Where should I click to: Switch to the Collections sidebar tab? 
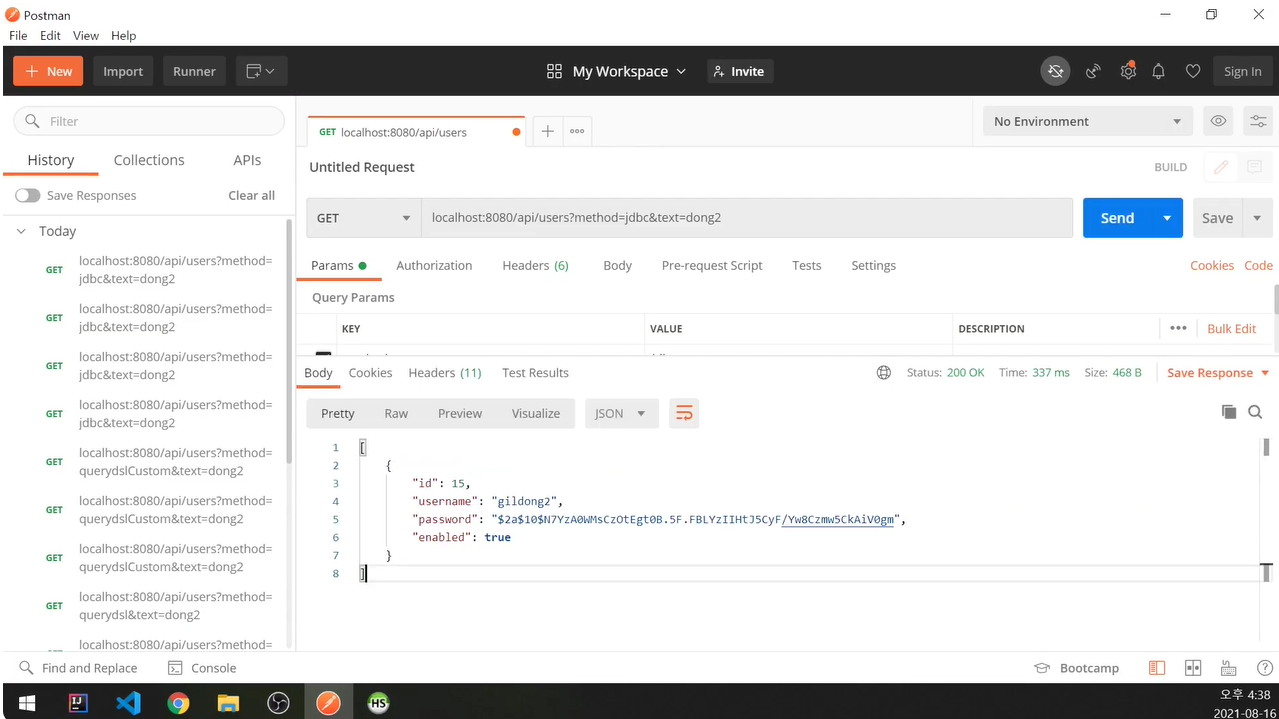pos(149,160)
